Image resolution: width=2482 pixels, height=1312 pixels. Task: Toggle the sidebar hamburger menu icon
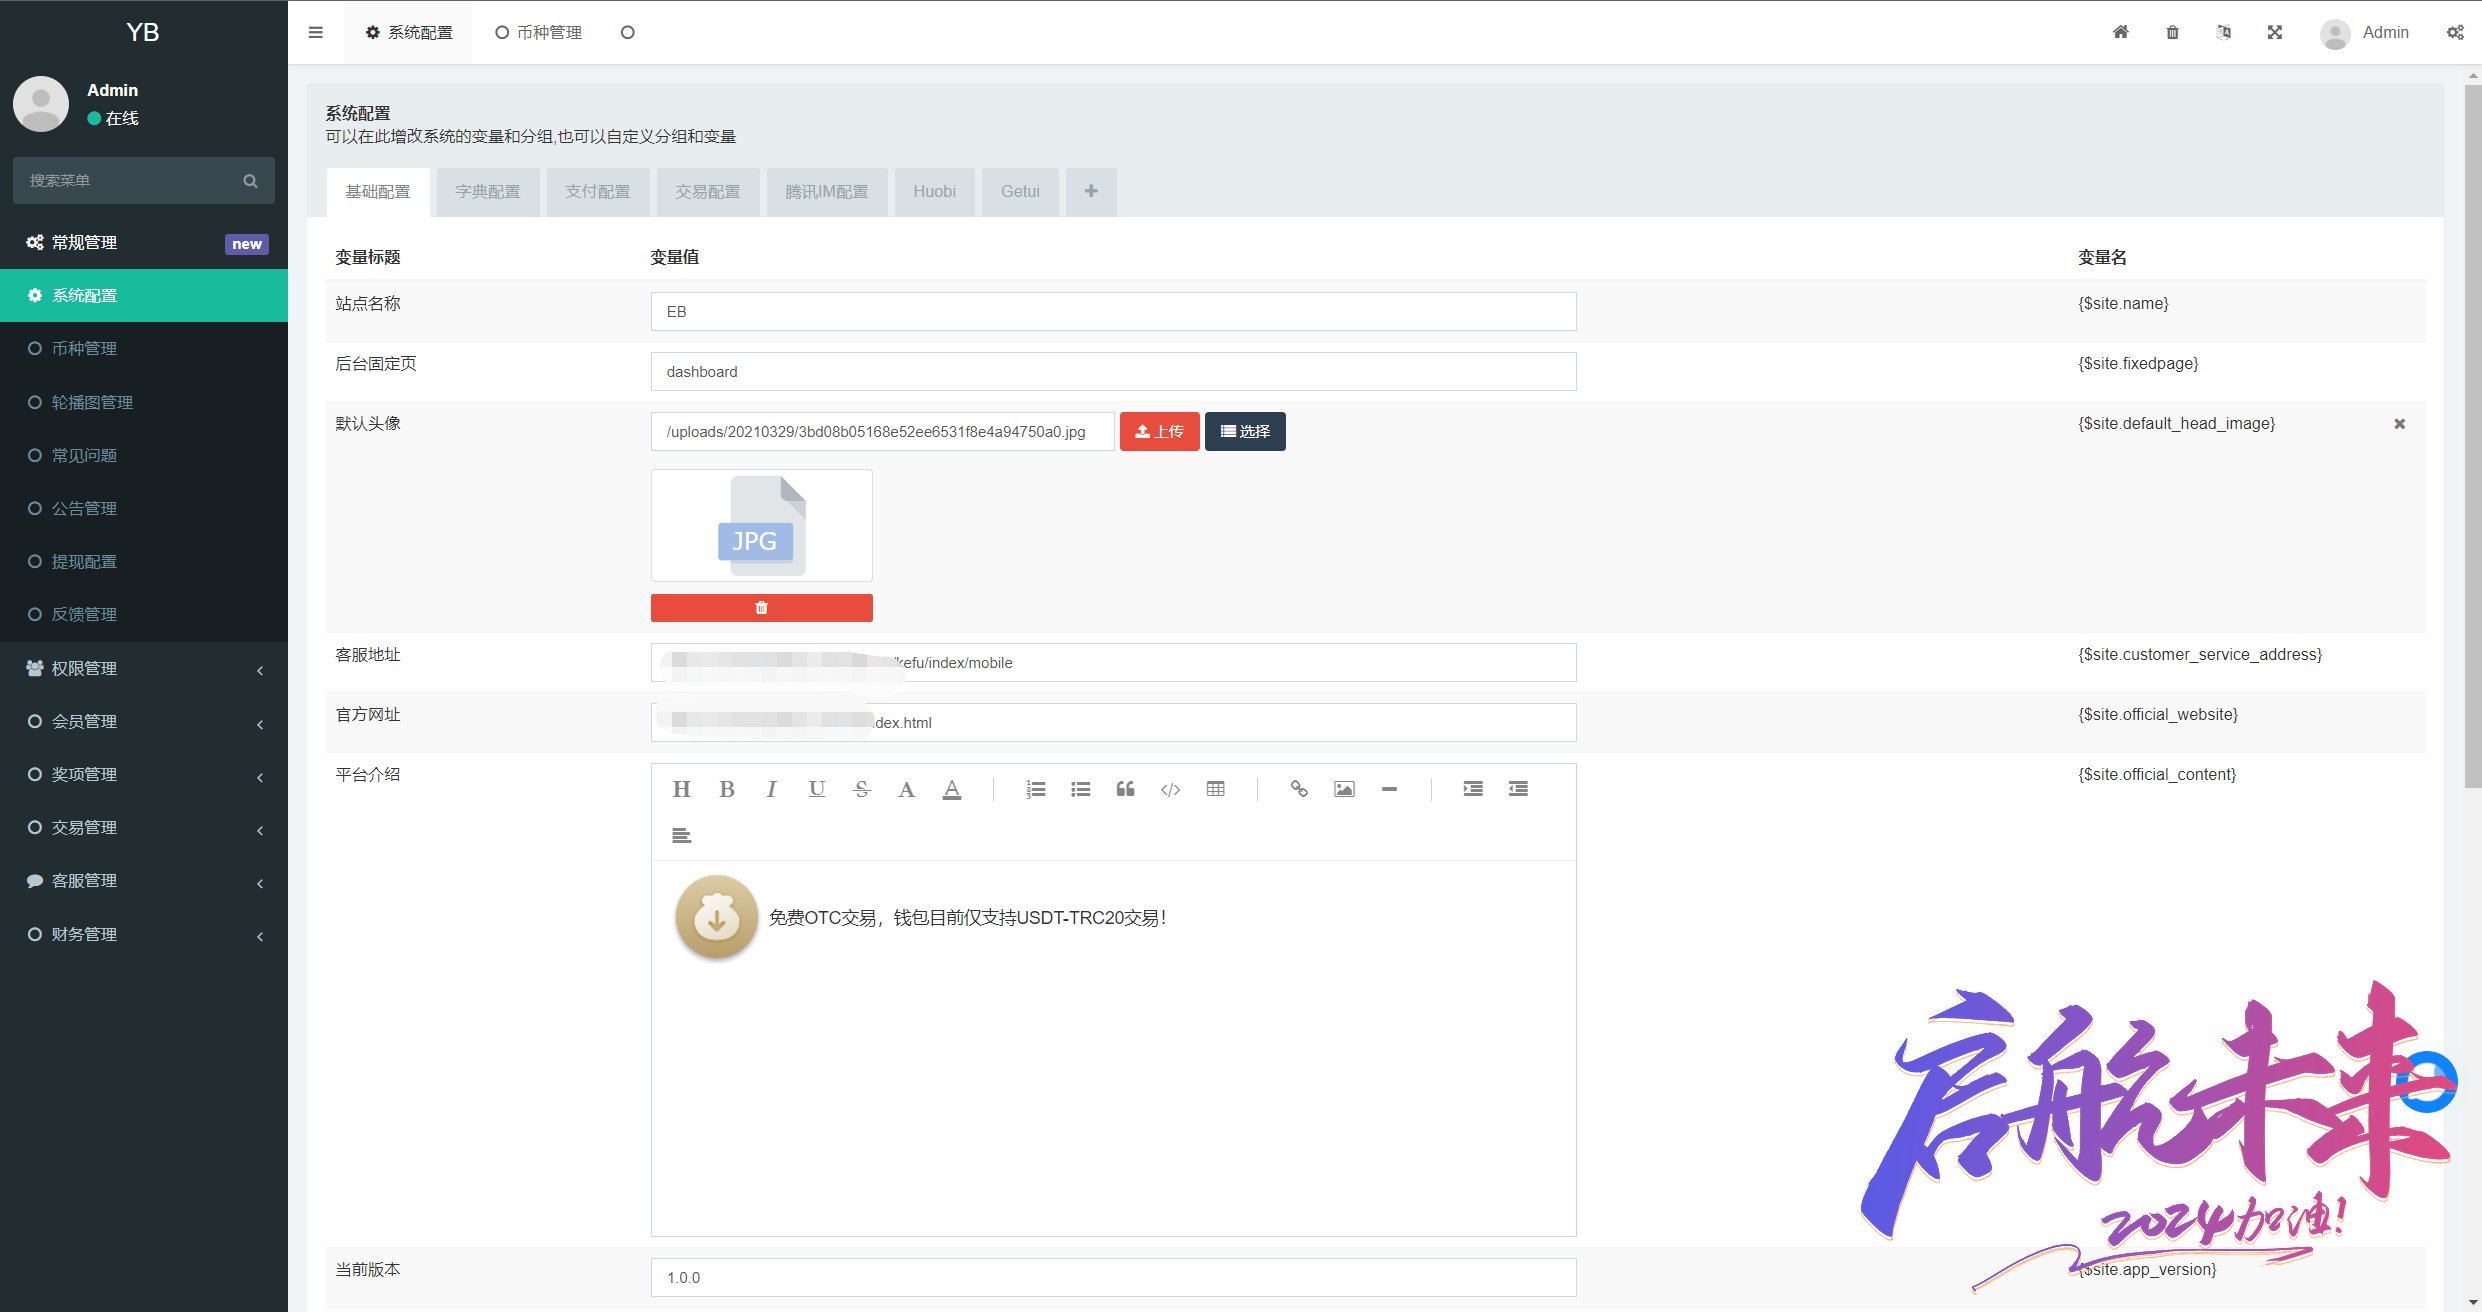tap(316, 32)
